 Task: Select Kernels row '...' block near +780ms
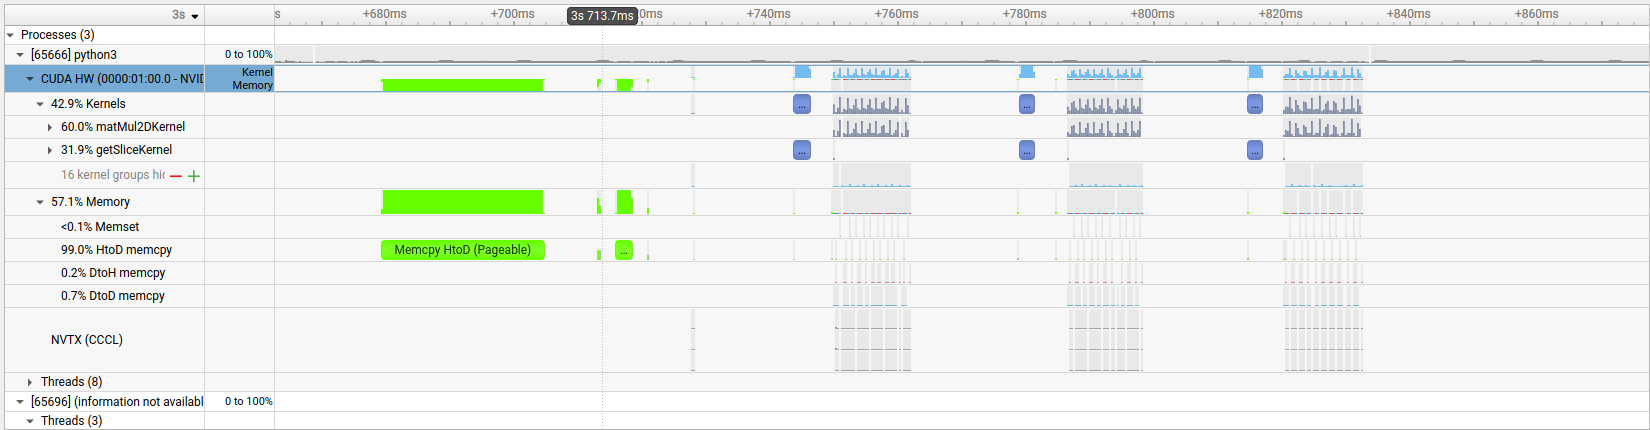1027,104
